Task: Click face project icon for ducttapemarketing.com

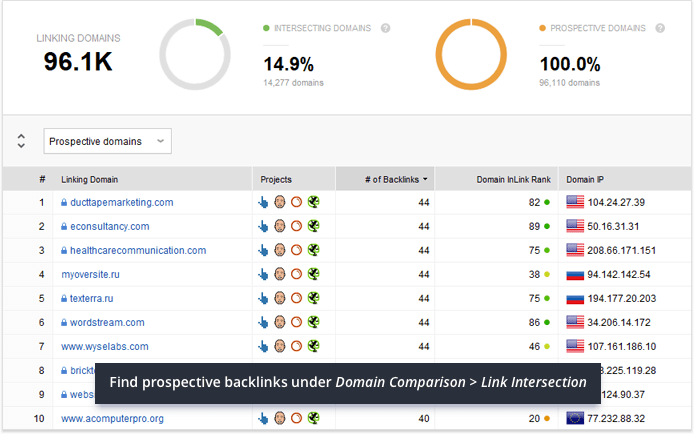Action: pos(280,202)
